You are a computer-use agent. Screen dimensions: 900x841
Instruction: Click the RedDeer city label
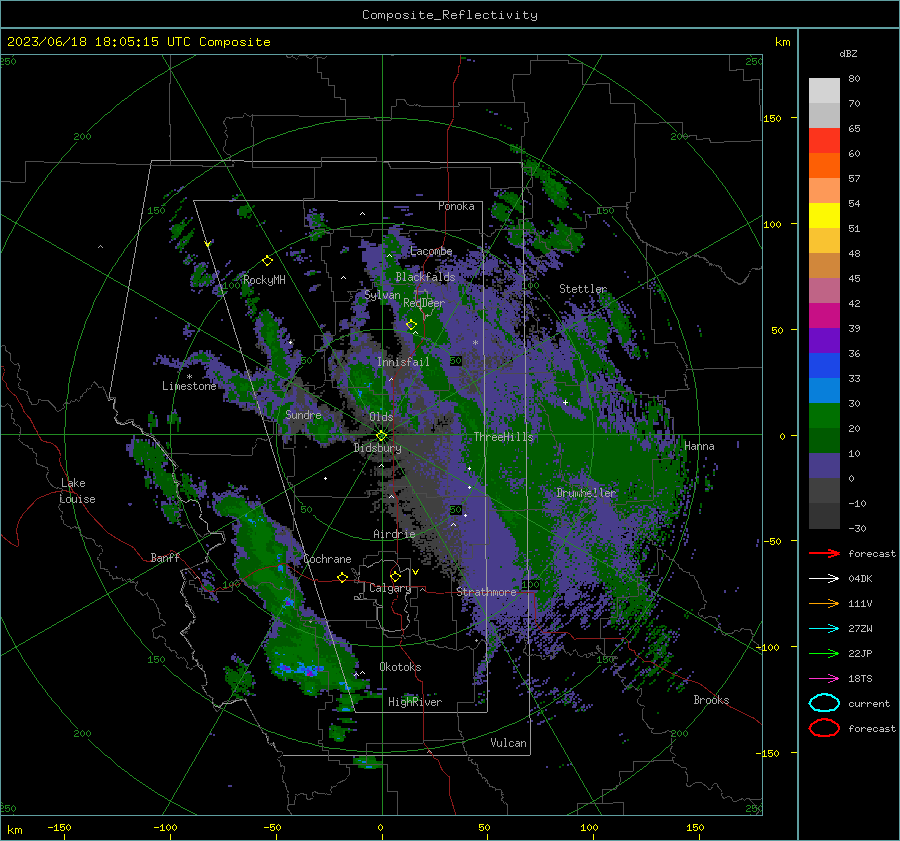pyautogui.click(x=424, y=303)
